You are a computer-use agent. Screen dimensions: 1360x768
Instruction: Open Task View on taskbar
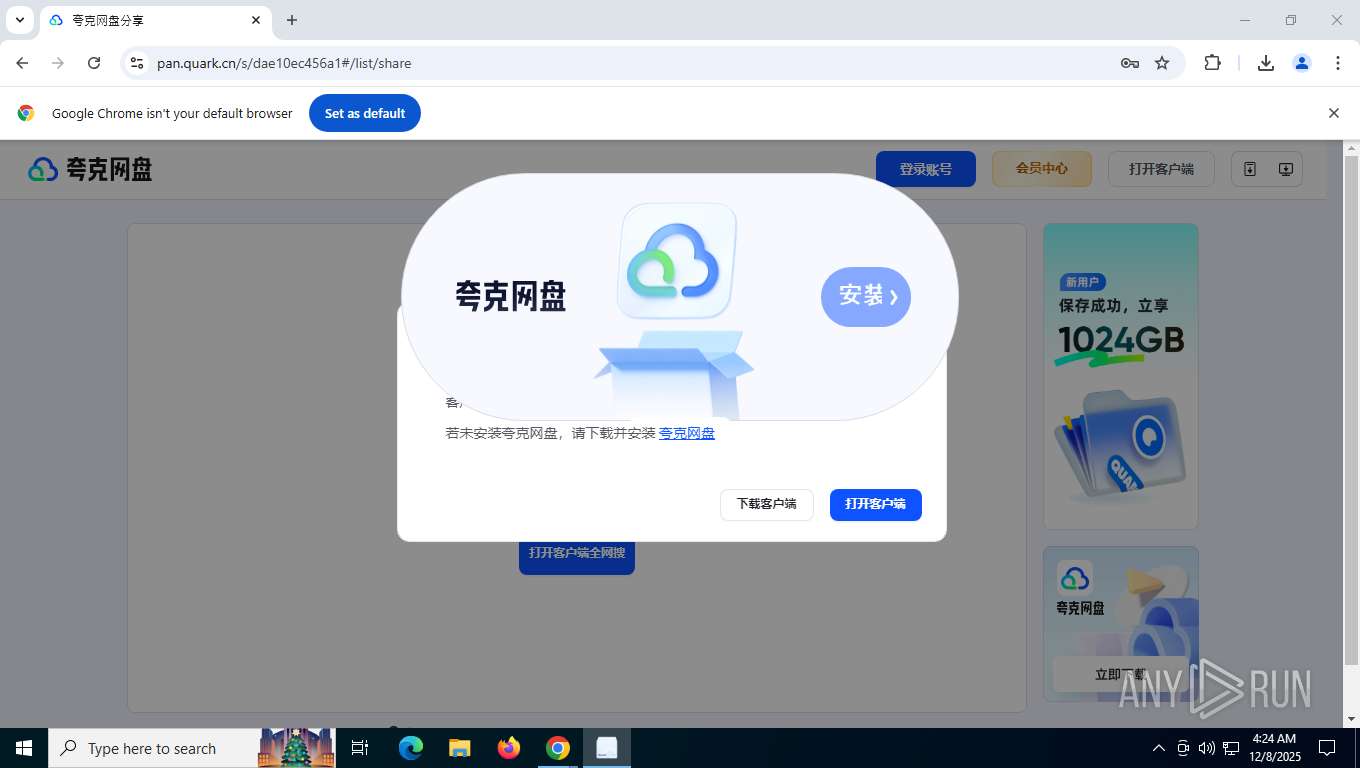coord(360,748)
